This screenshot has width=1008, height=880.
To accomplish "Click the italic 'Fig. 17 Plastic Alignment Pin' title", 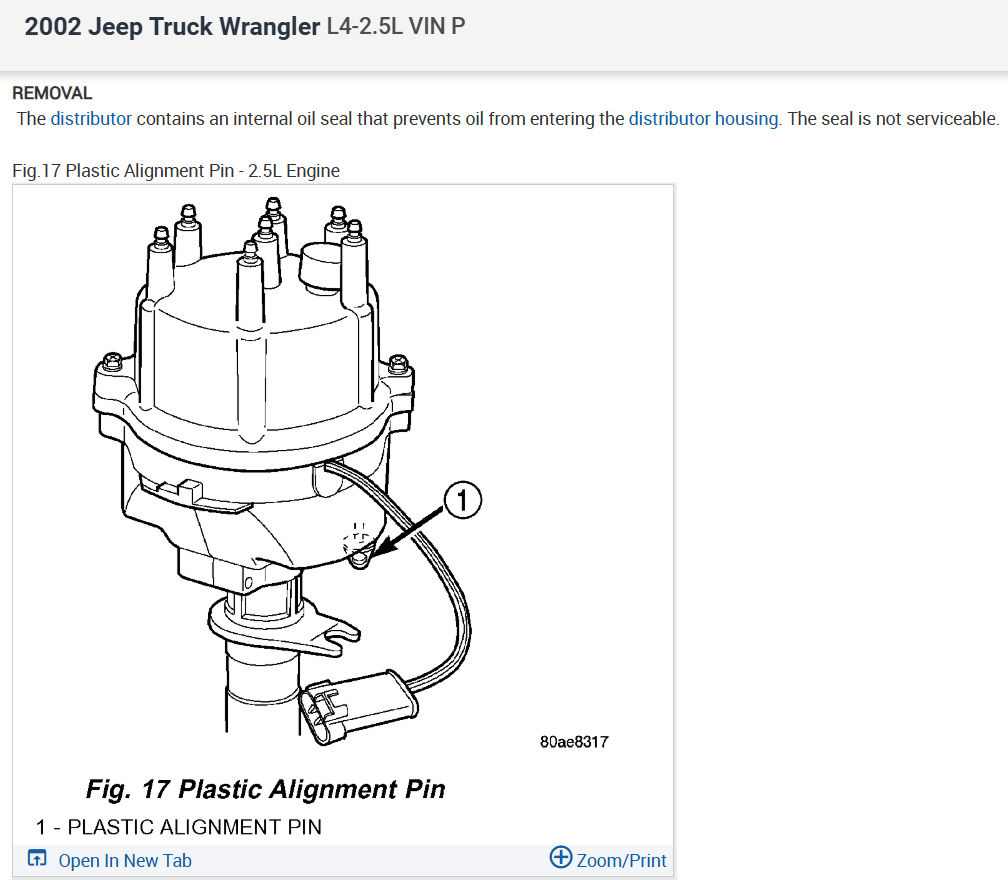I will tap(266, 789).
